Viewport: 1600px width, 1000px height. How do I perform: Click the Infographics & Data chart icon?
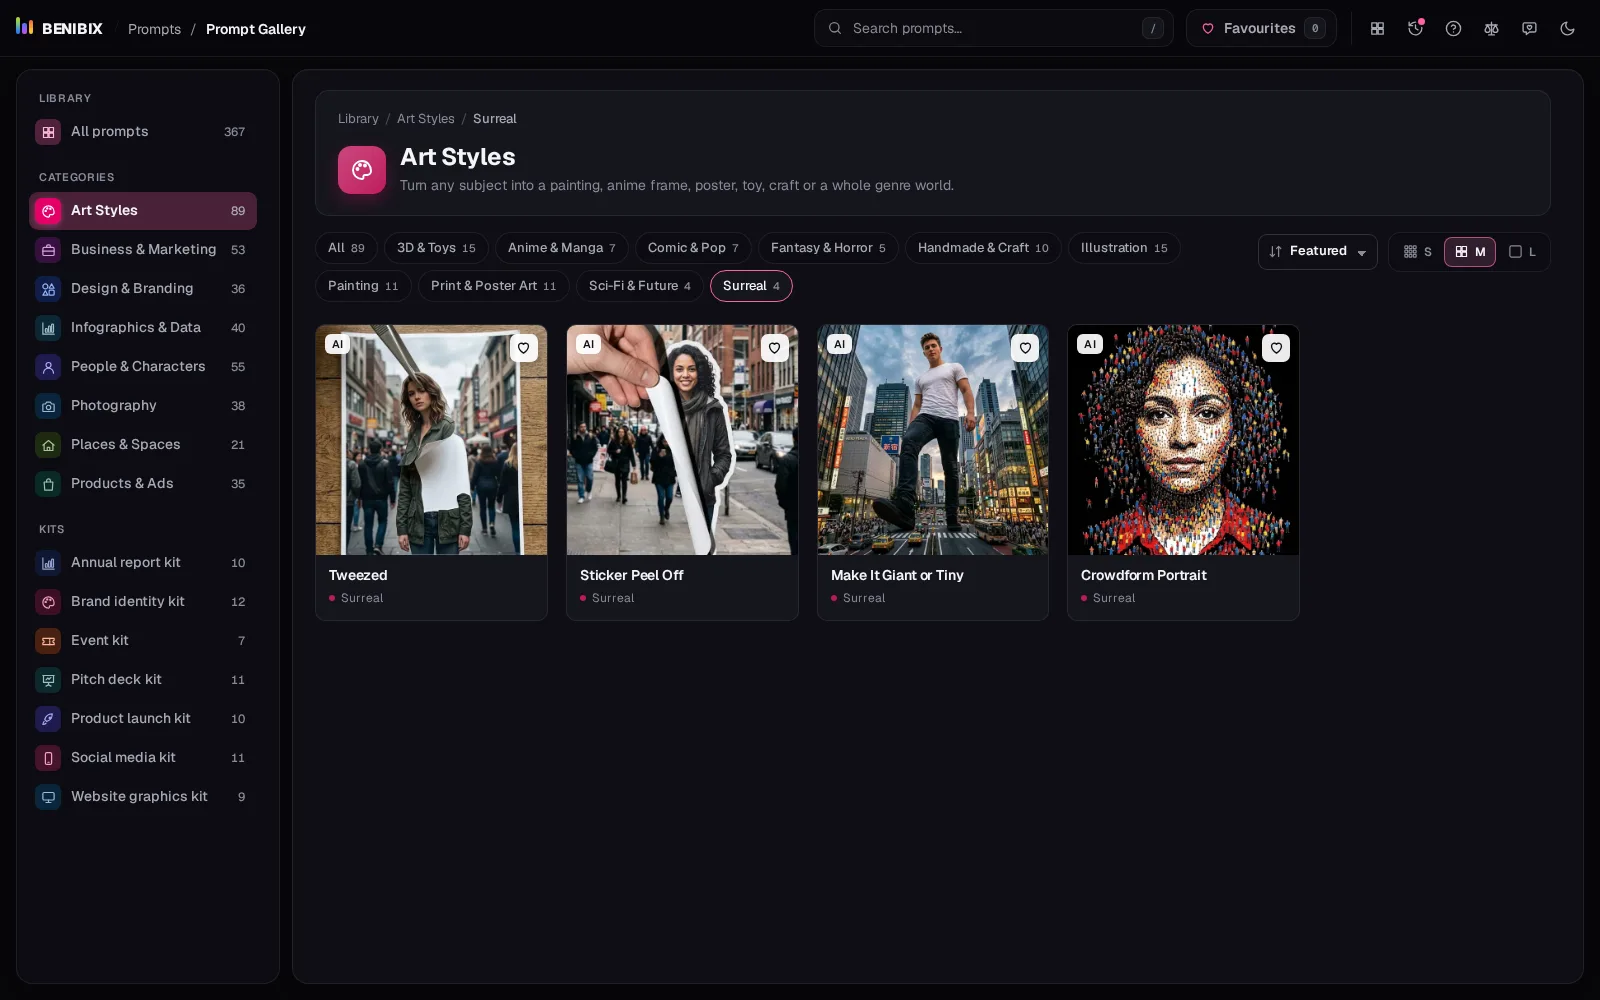click(48, 328)
